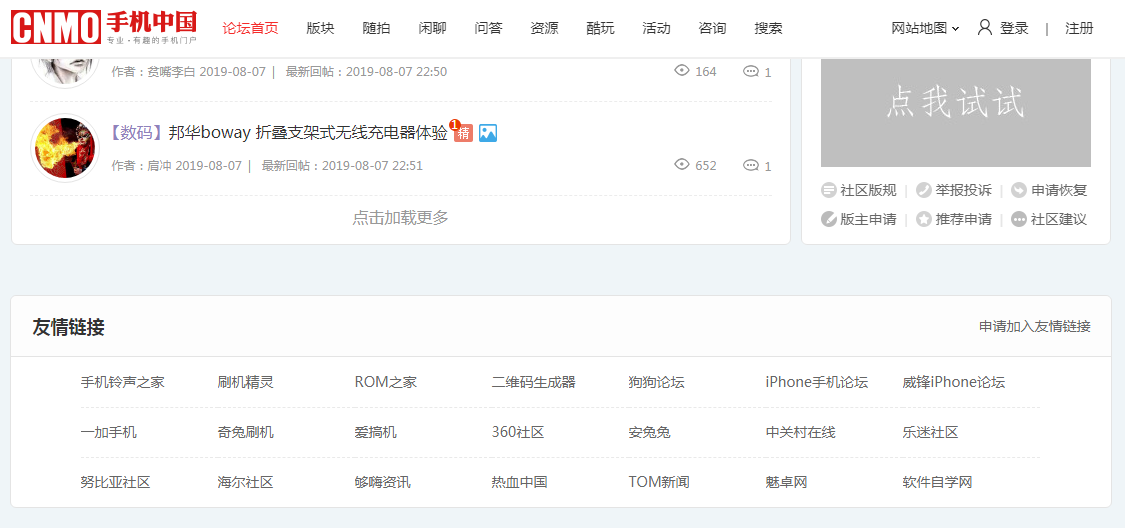Open 爱搞机 friend link
The width and height of the screenshot is (1125, 528).
[x=375, y=433]
